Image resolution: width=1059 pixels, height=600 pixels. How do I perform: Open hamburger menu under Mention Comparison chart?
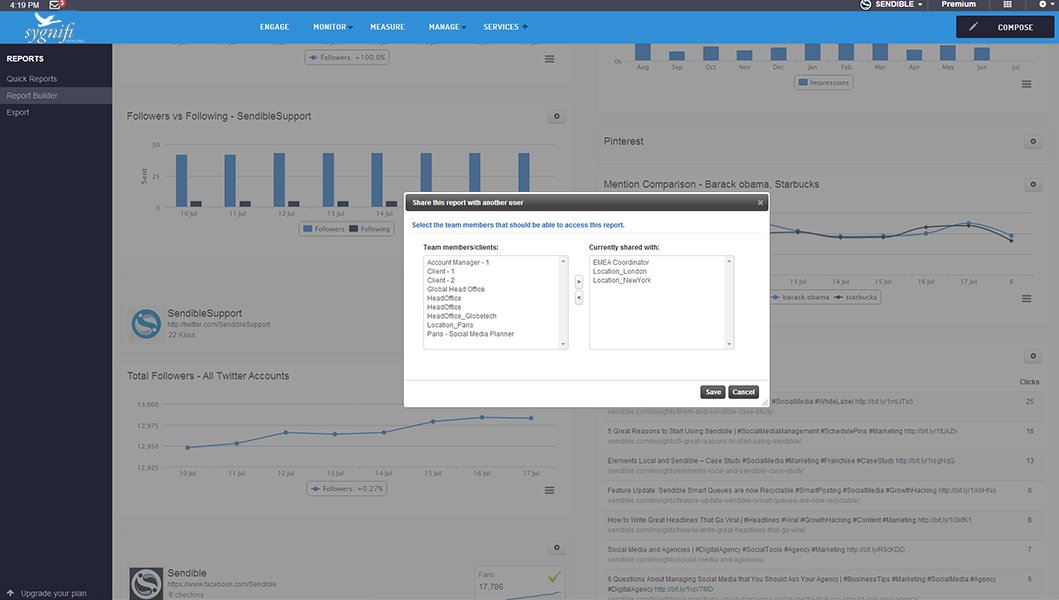(x=1026, y=298)
